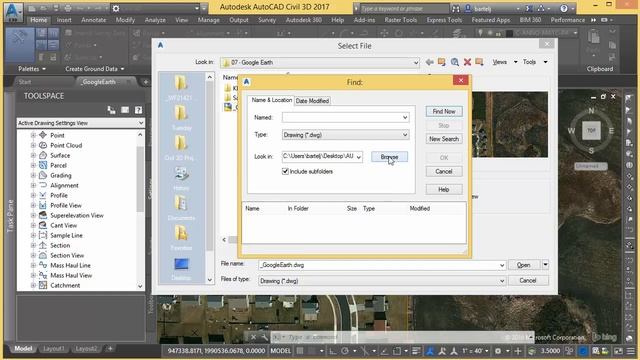Click red Delete icon in Select File
640x360 pixels.
click(x=467, y=62)
